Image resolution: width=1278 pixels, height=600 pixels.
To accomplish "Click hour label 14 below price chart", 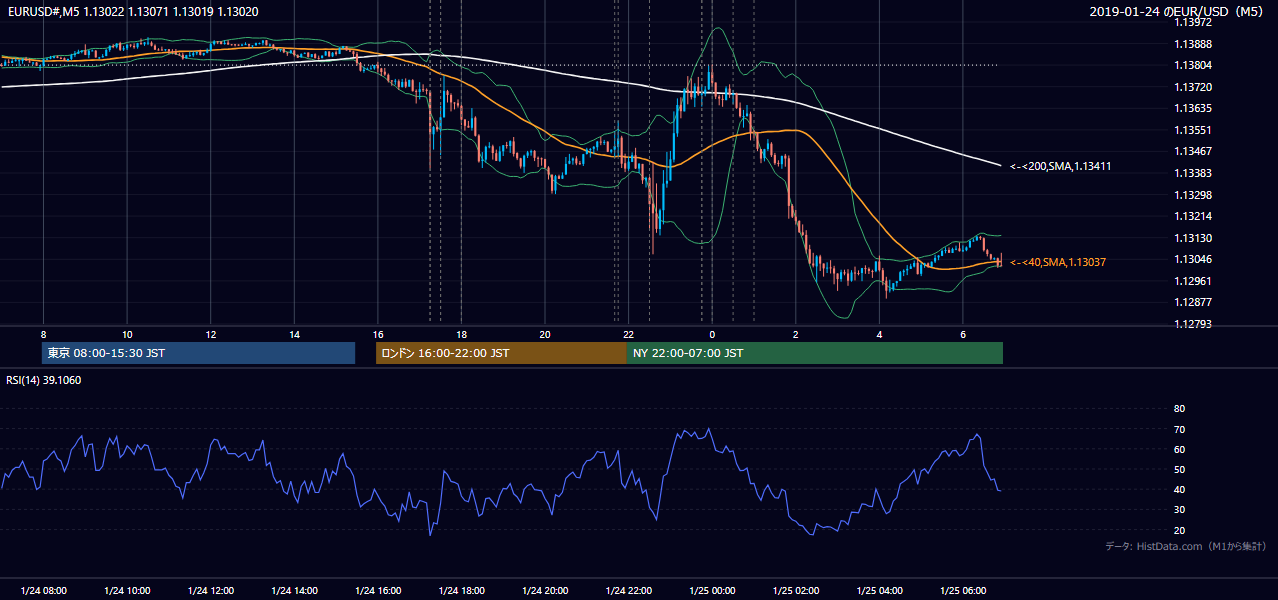I will coord(294,334).
